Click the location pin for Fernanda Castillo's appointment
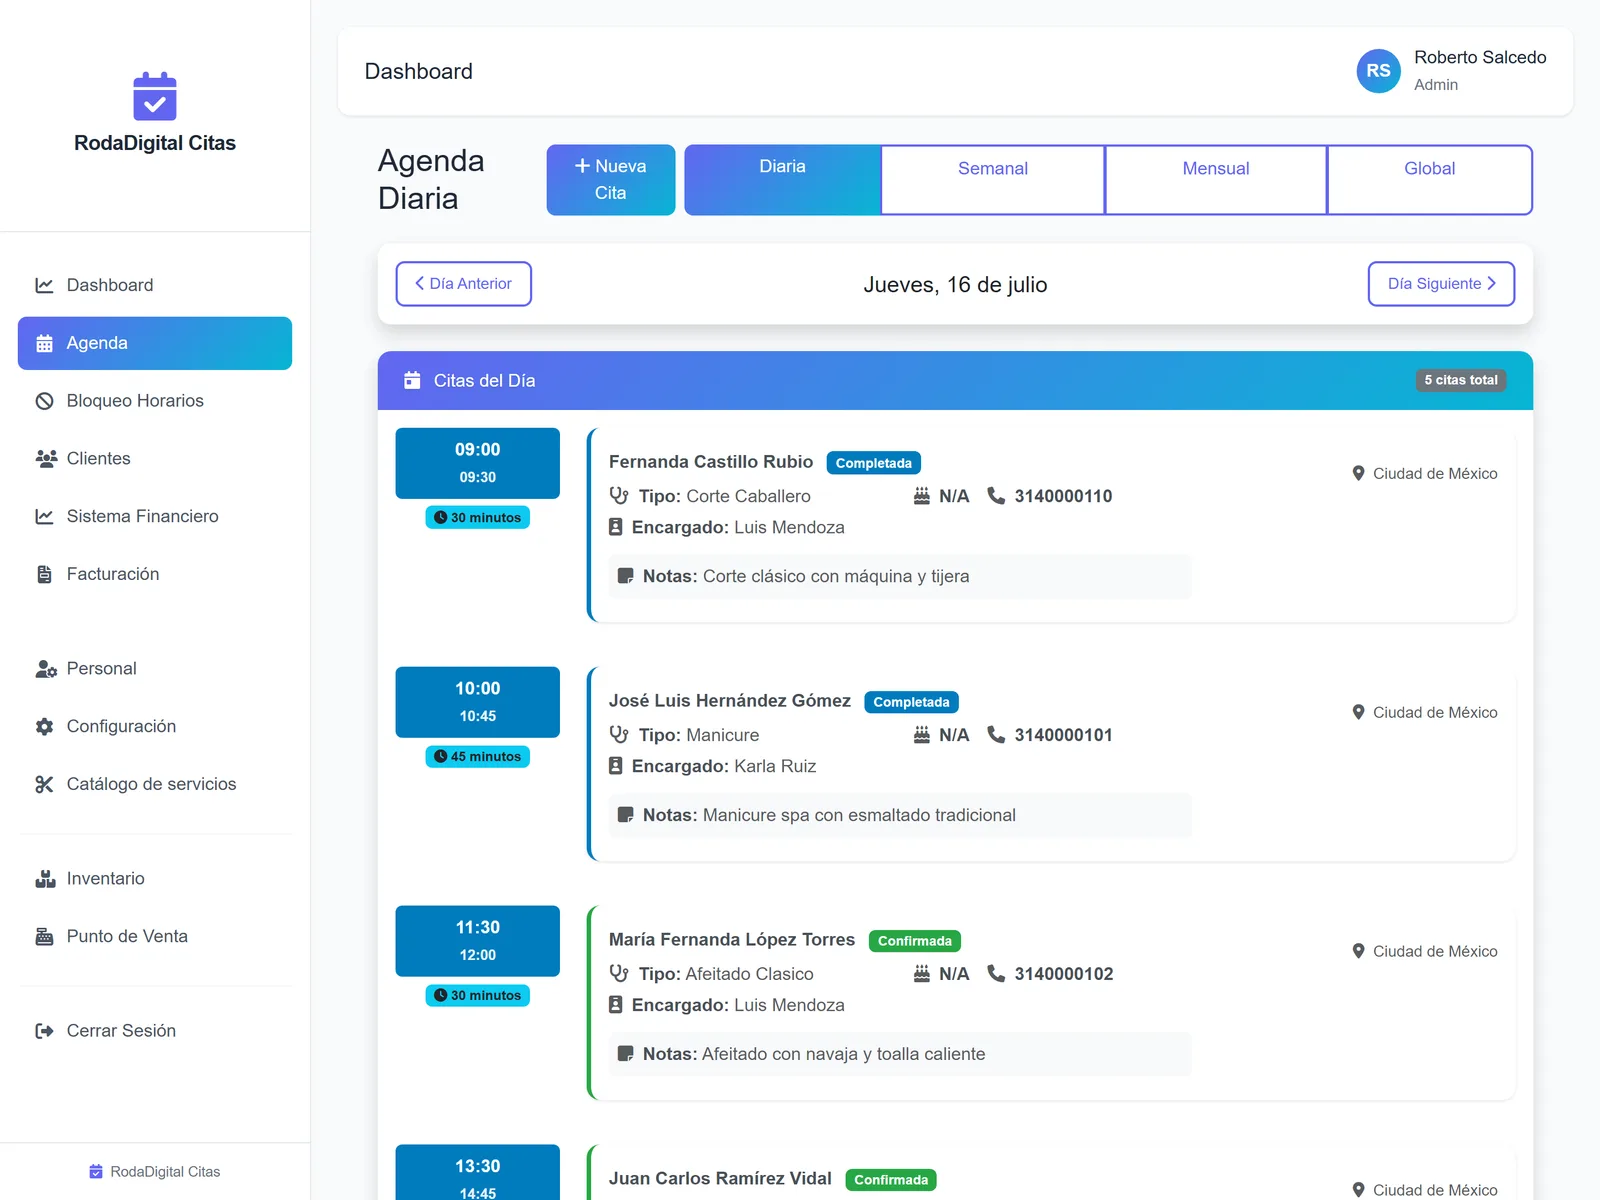 pos(1358,473)
